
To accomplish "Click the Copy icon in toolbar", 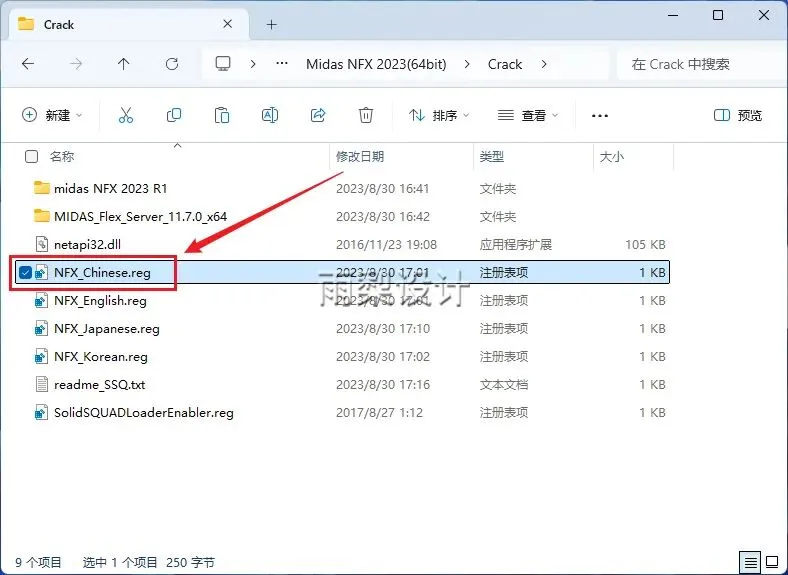I will [174, 115].
